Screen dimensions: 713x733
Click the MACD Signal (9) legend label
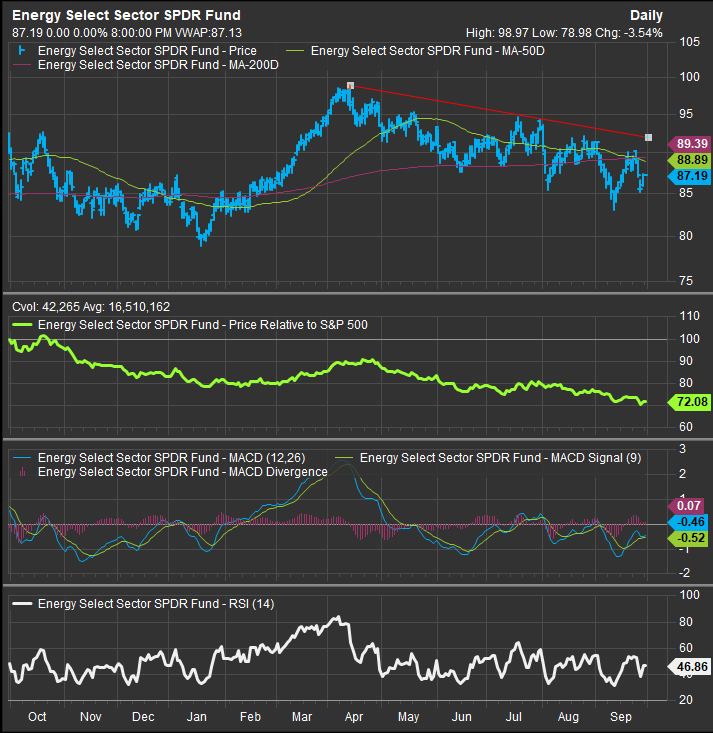[x=501, y=458]
